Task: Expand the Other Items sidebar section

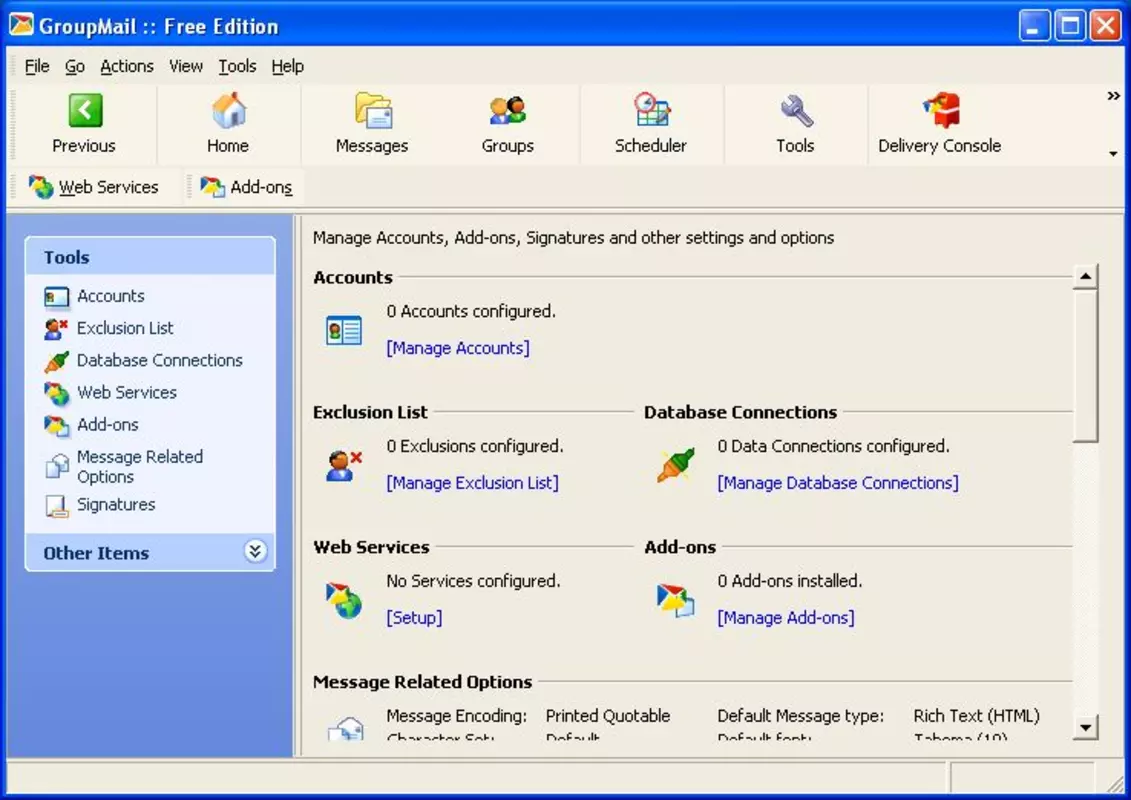Action: (x=255, y=552)
